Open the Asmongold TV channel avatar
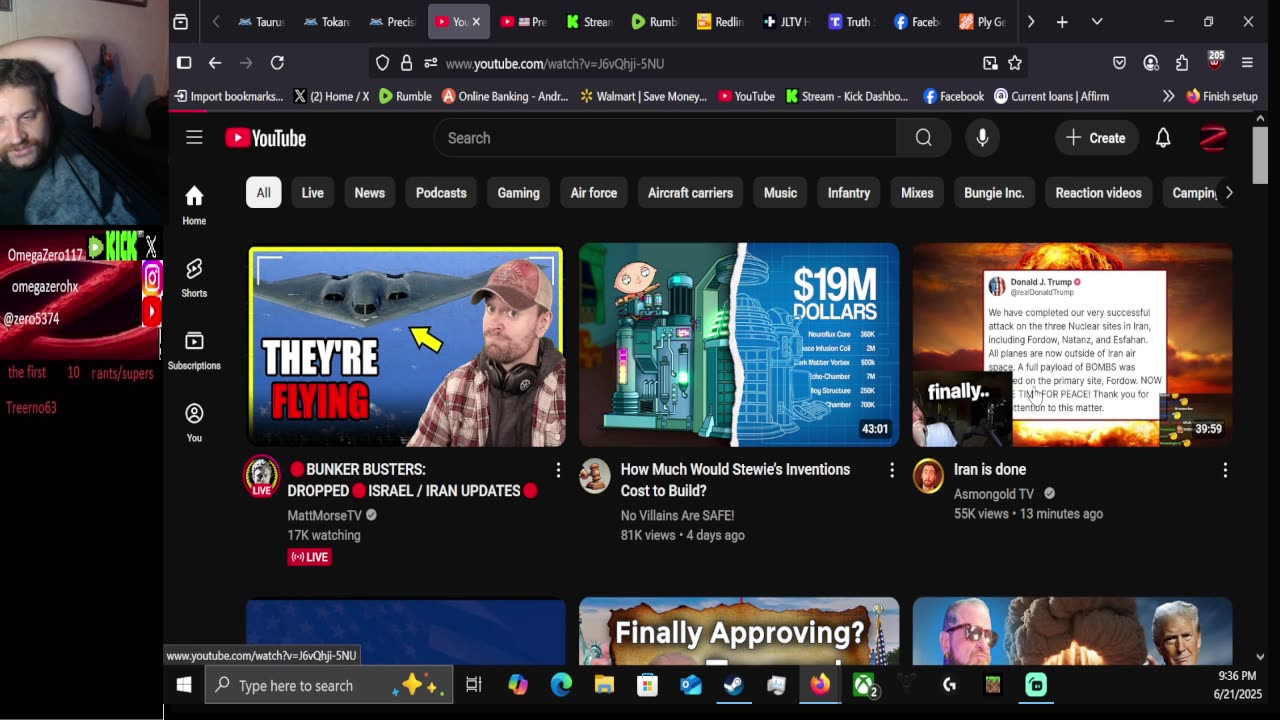This screenshot has height=720, width=1280. (x=928, y=476)
